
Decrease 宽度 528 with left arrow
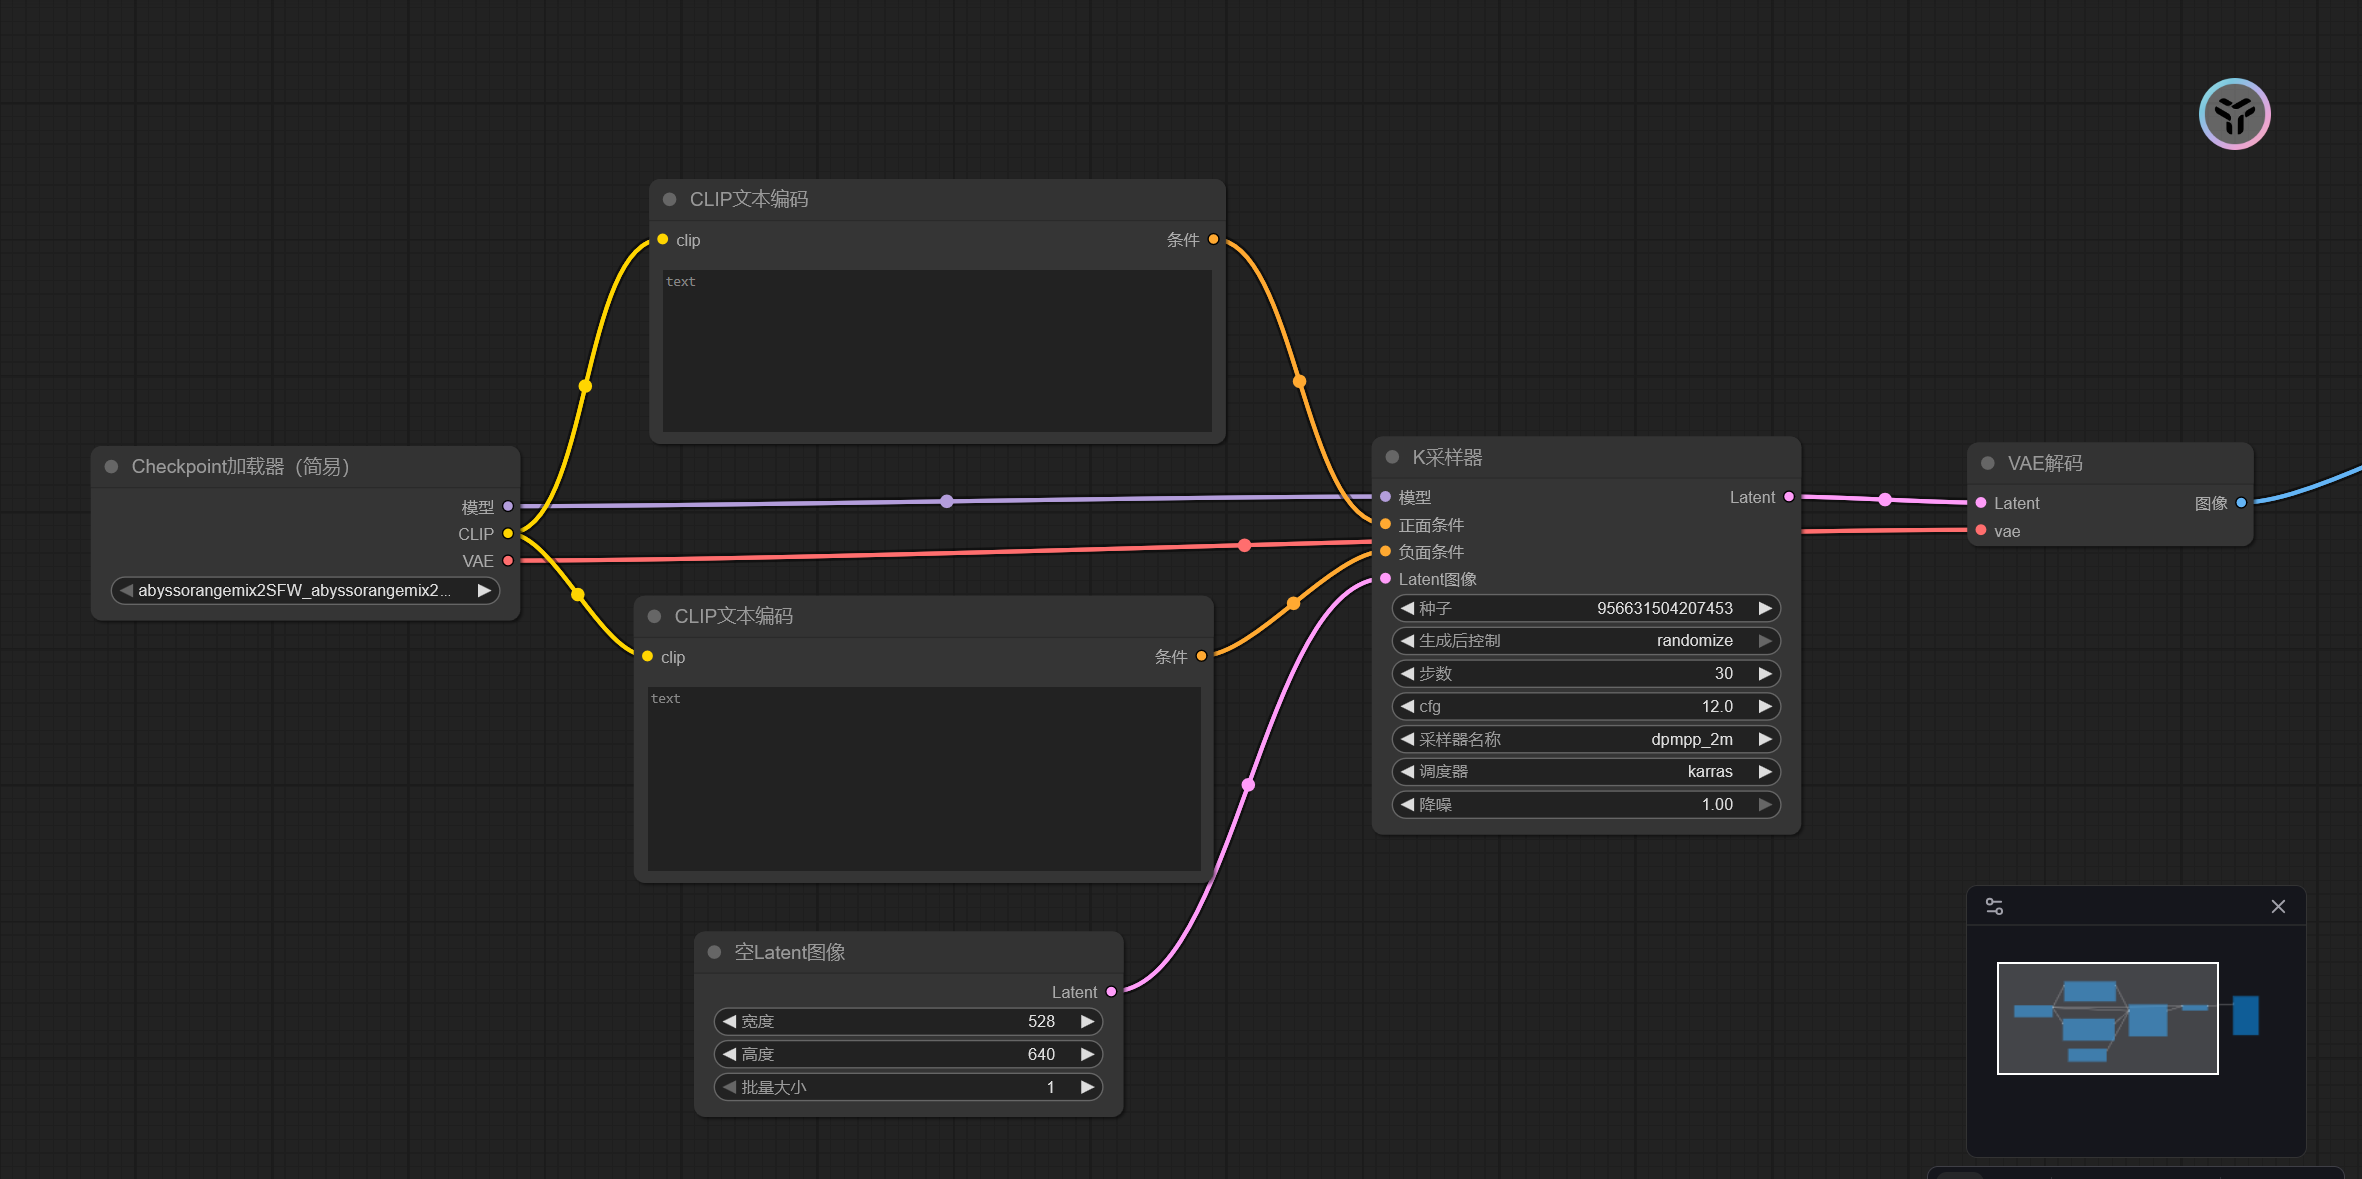click(730, 1021)
